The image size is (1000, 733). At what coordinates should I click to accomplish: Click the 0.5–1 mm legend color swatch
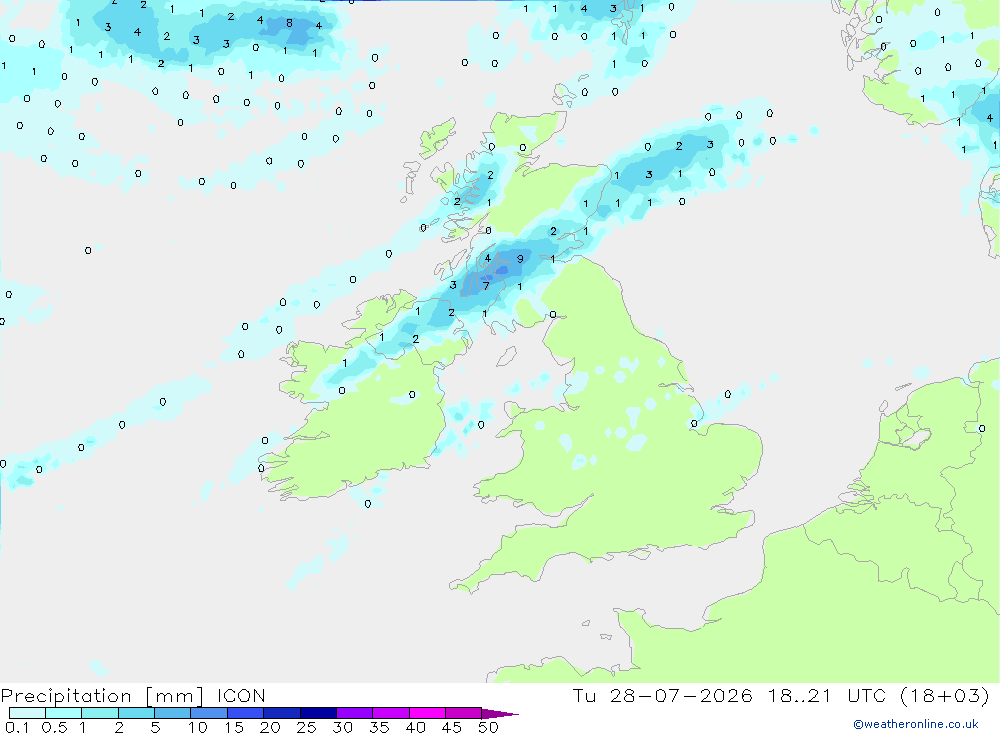click(x=64, y=713)
